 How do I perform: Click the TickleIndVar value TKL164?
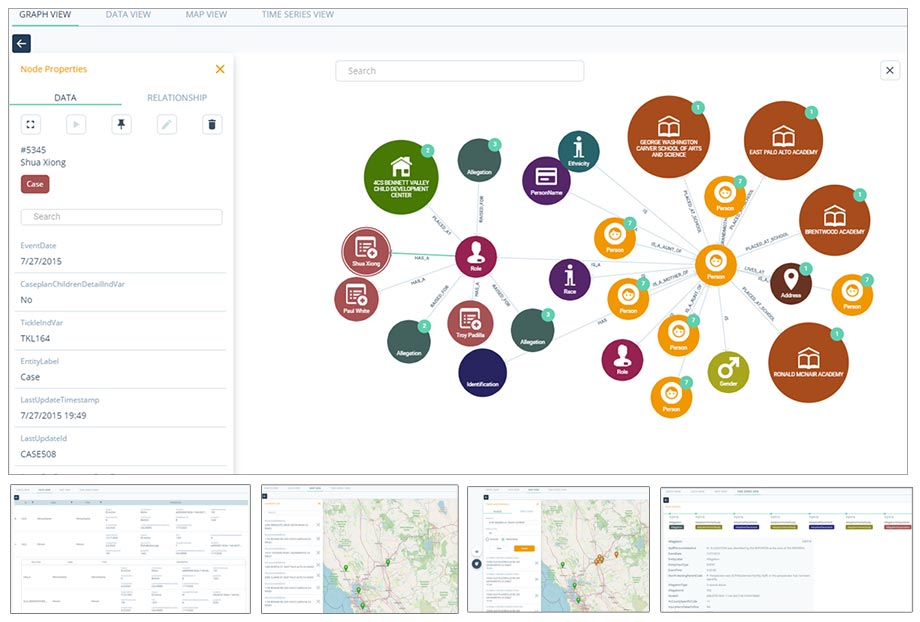click(35, 339)
